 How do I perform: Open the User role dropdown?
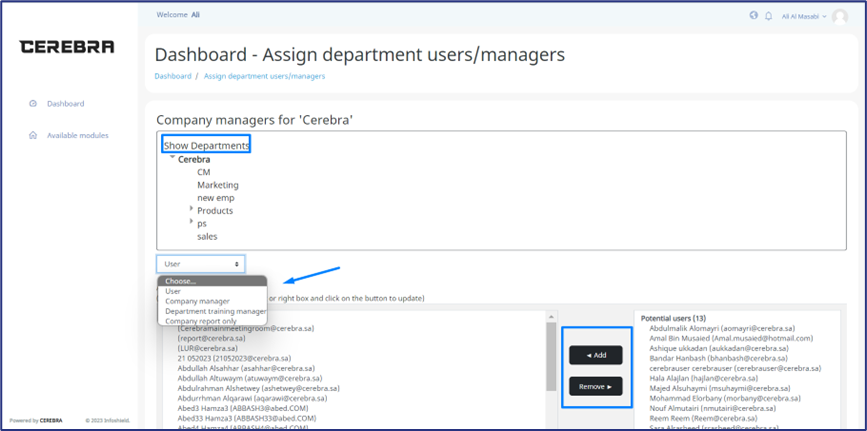coord(201,264)
